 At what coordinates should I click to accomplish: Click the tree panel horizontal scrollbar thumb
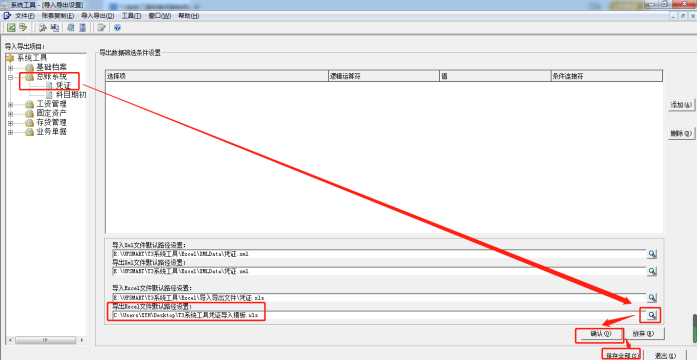pyautogui.click(x=45, y=340)
